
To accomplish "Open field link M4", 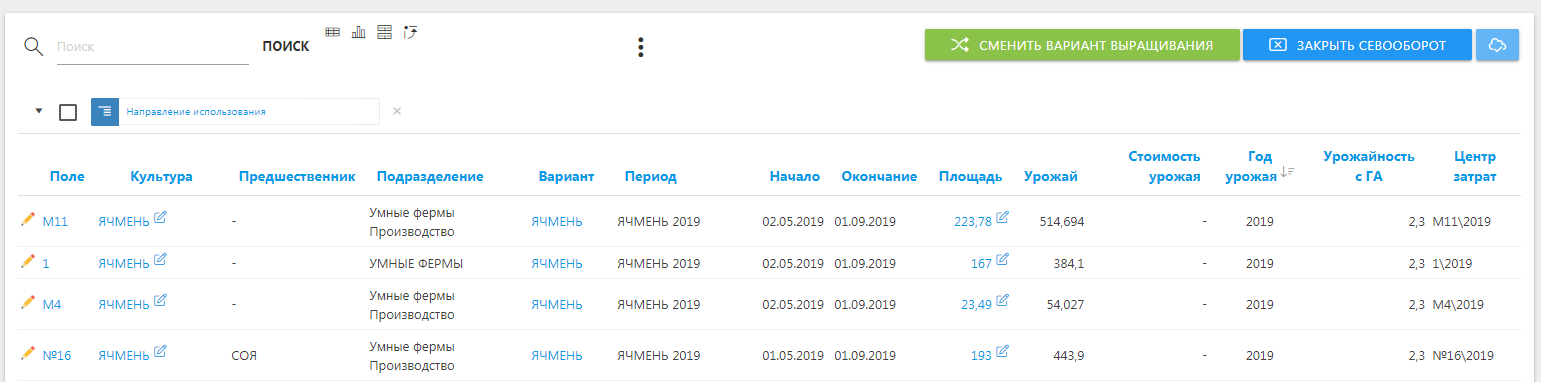I will coord(52,305).
